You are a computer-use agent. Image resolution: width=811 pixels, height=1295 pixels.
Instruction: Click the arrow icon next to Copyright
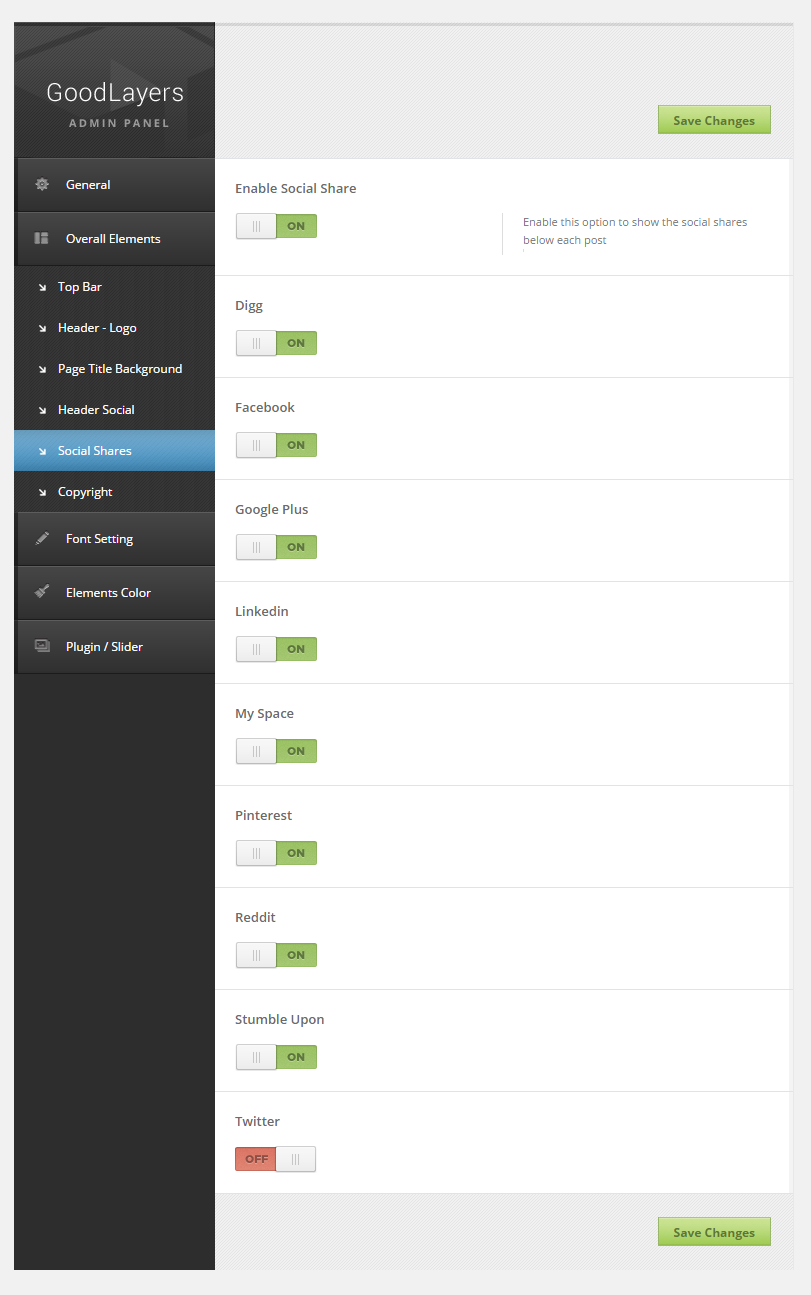[x=42, y=492]
